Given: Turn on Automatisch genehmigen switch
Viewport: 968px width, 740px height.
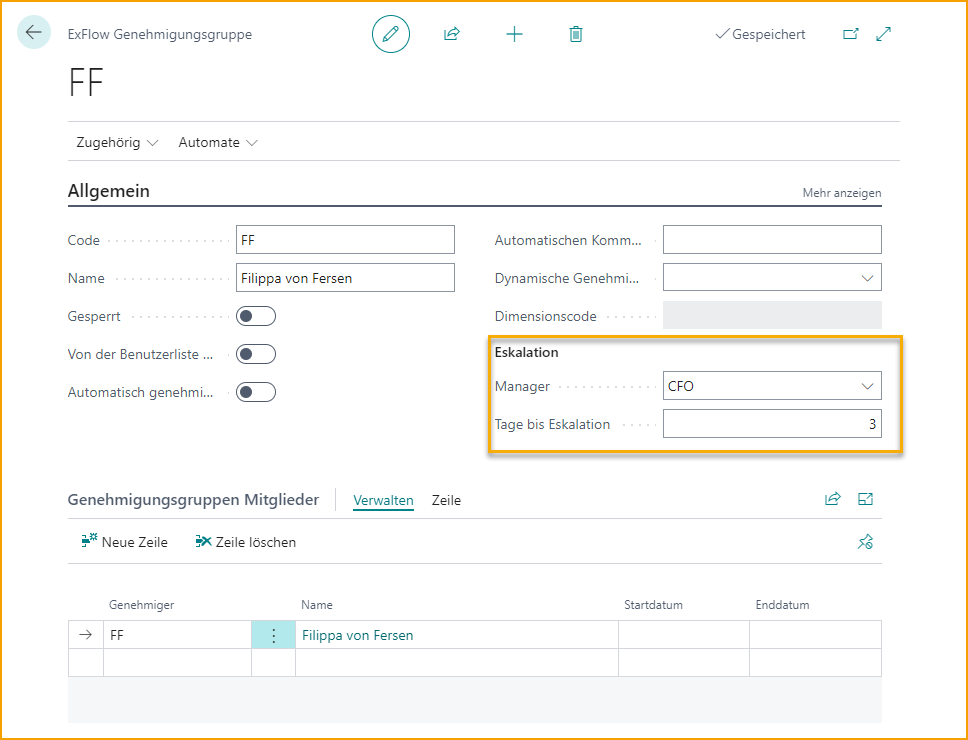Looking at the screenshot, I should coord(255,392).
